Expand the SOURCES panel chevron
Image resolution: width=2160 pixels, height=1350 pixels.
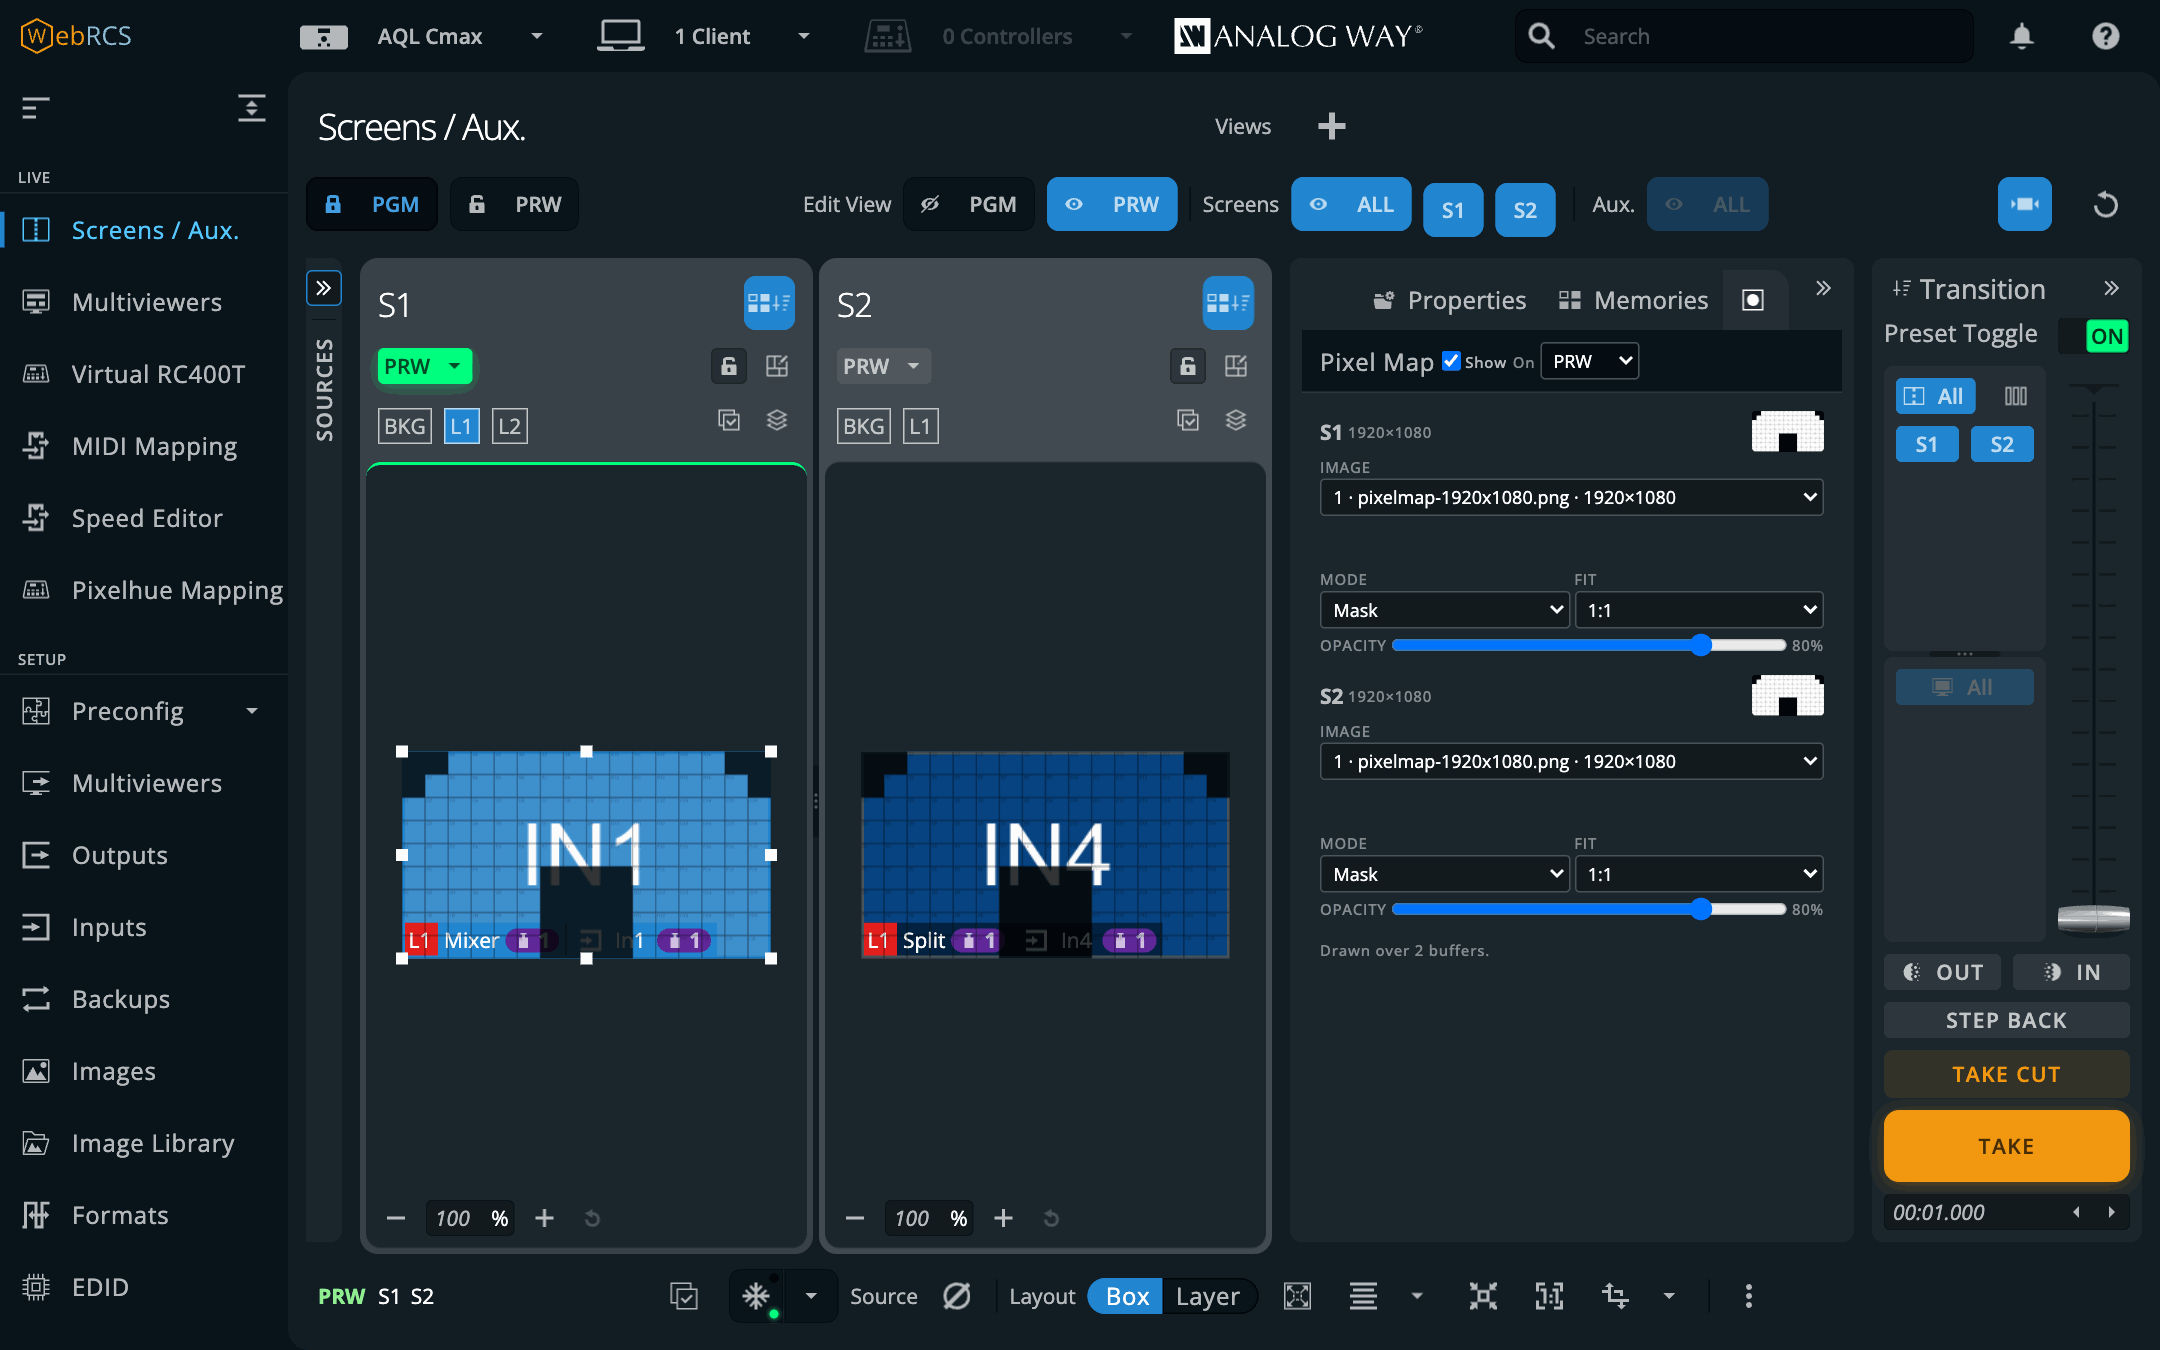click(x=324, y=288)
